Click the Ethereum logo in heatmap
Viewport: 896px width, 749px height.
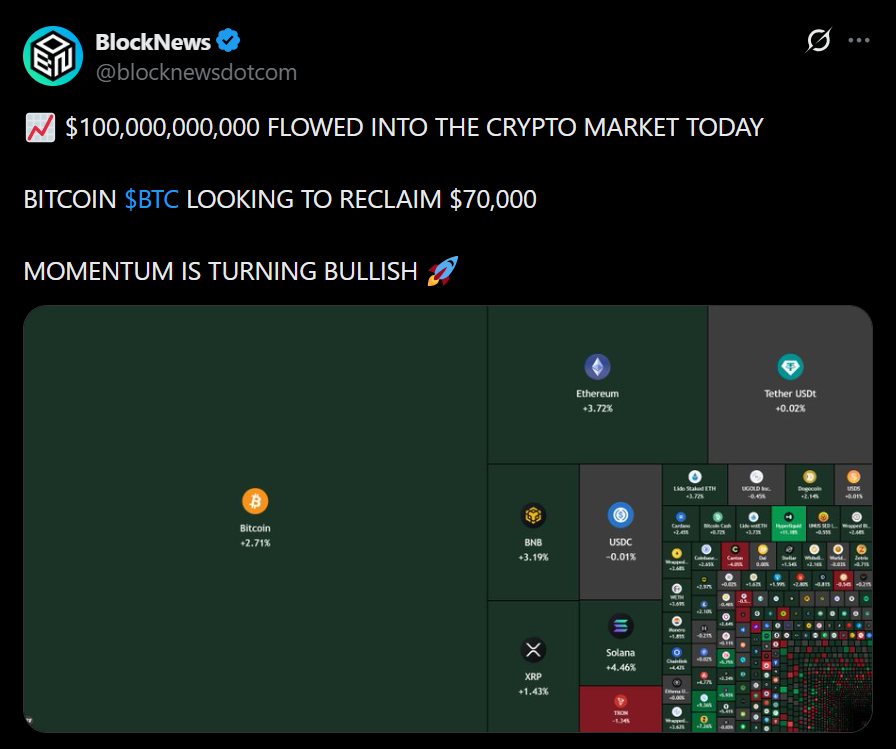pyautogui.click(x=597, y=367)
